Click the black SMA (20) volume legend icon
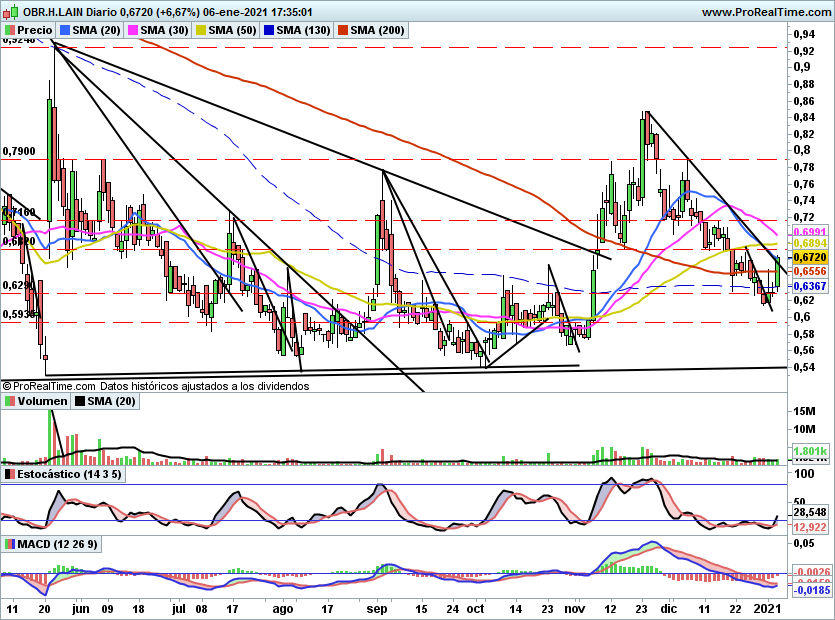This screenshot has width=835, height=620. coord(80,401)
